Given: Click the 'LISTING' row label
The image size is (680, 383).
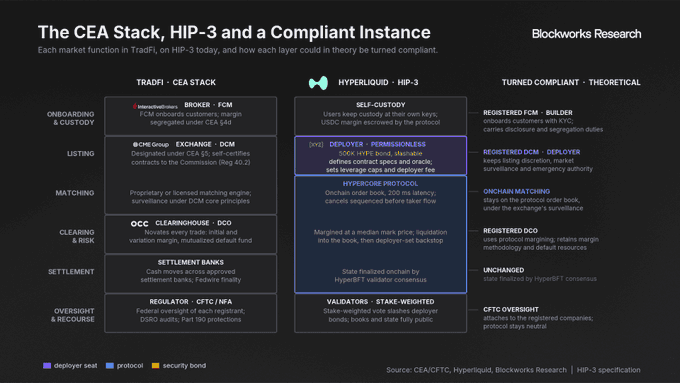Looking at the screenshot, I should pyautogui.click(x=81, y=154).
